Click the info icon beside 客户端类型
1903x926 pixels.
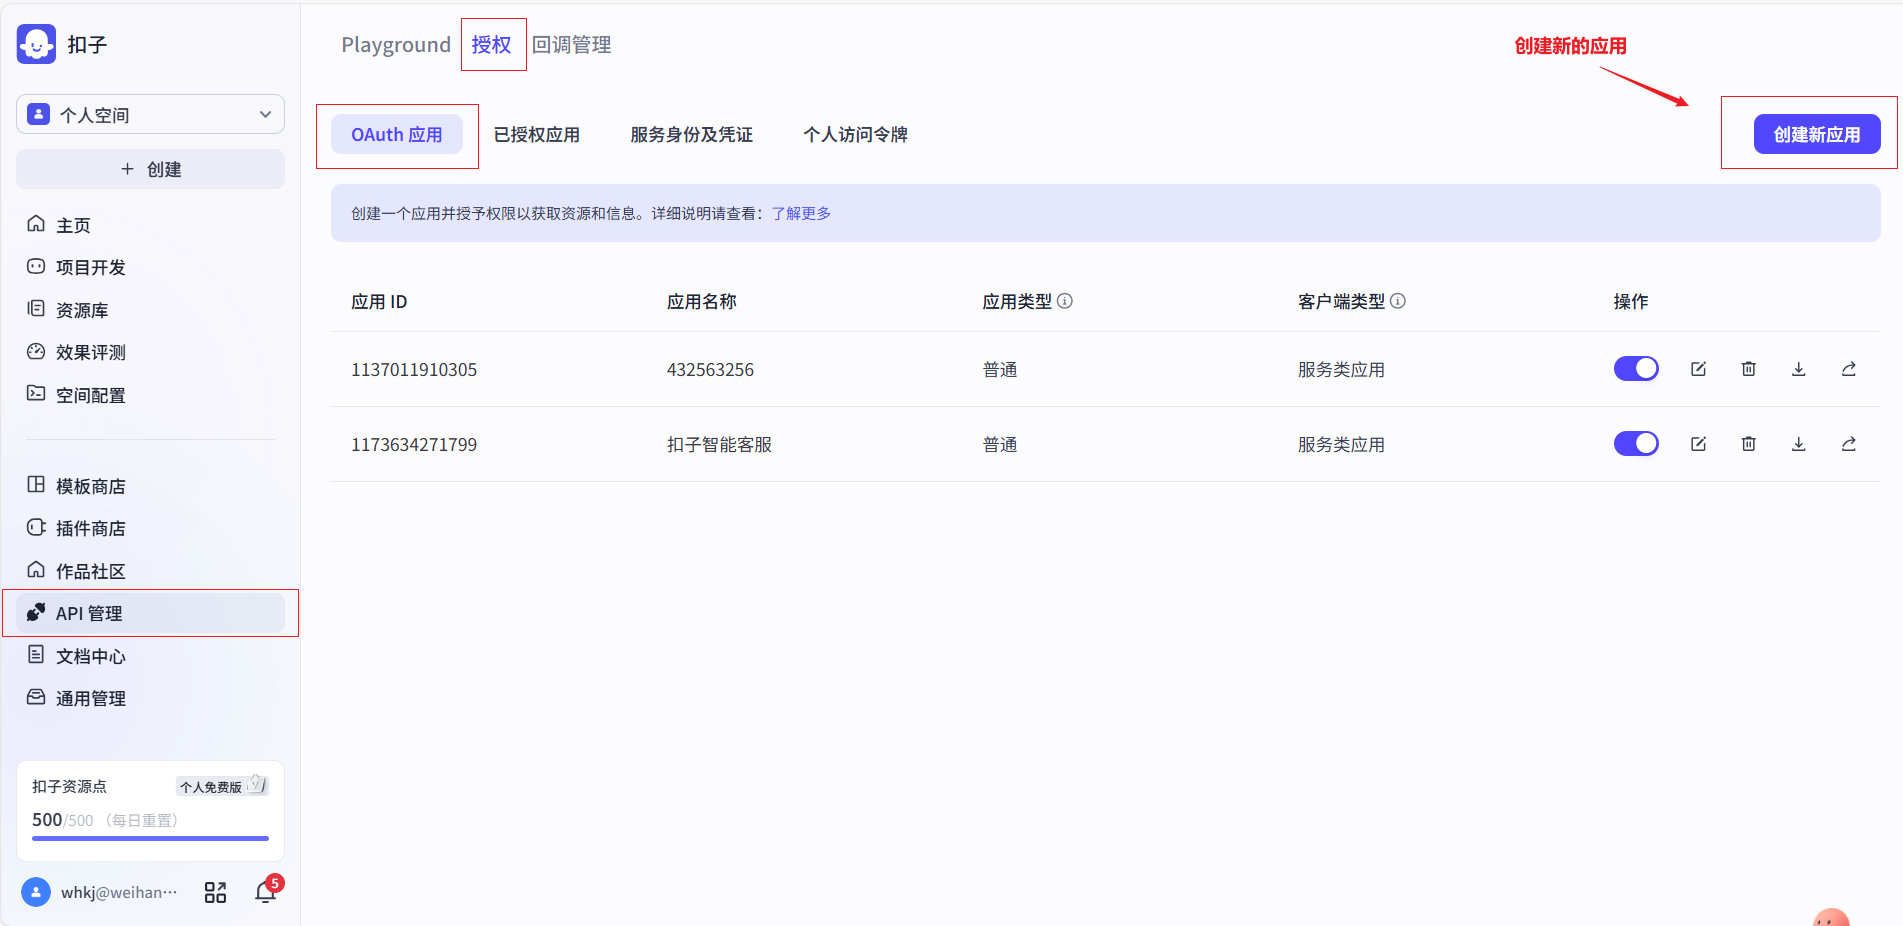pyautogui.click(x=1398, y=301)
